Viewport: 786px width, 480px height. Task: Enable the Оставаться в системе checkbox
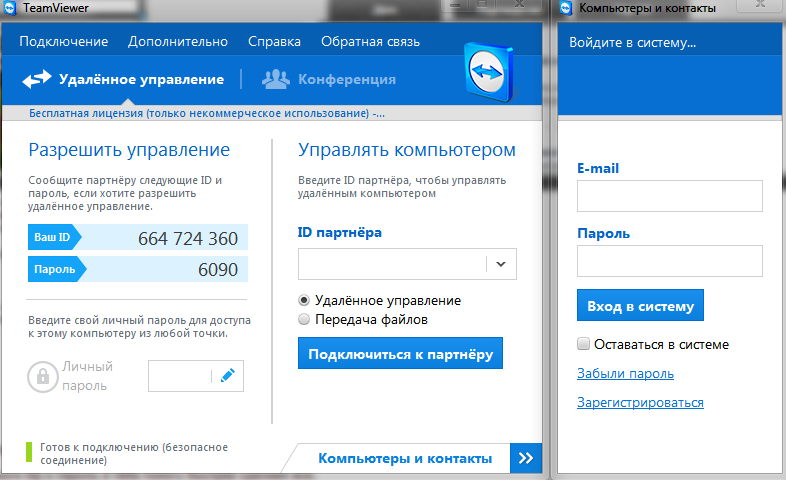tap(583, 344)
